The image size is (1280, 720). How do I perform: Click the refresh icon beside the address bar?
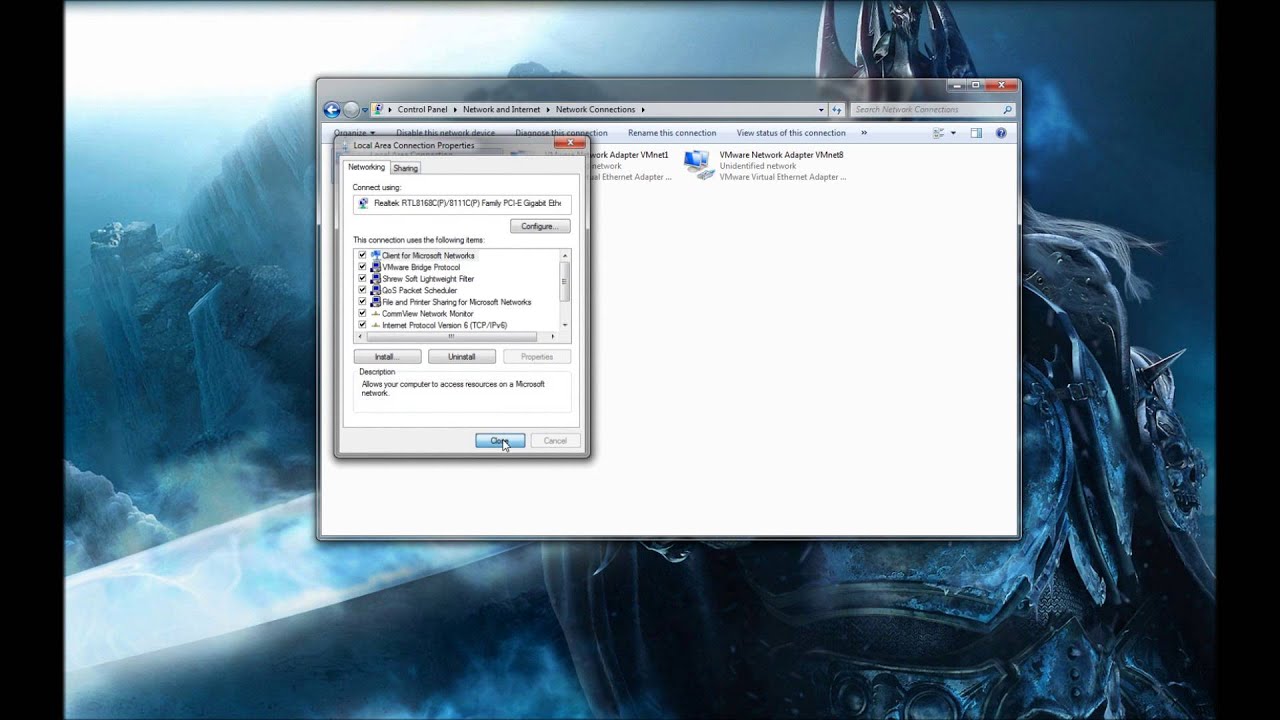click(x=837, y=110)
